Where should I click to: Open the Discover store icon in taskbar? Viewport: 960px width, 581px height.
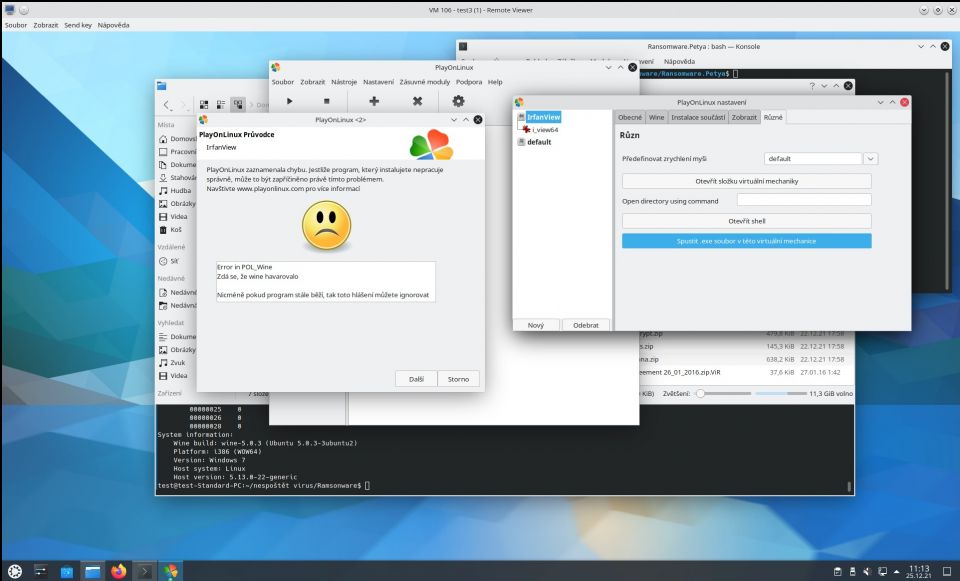(67, 572)
